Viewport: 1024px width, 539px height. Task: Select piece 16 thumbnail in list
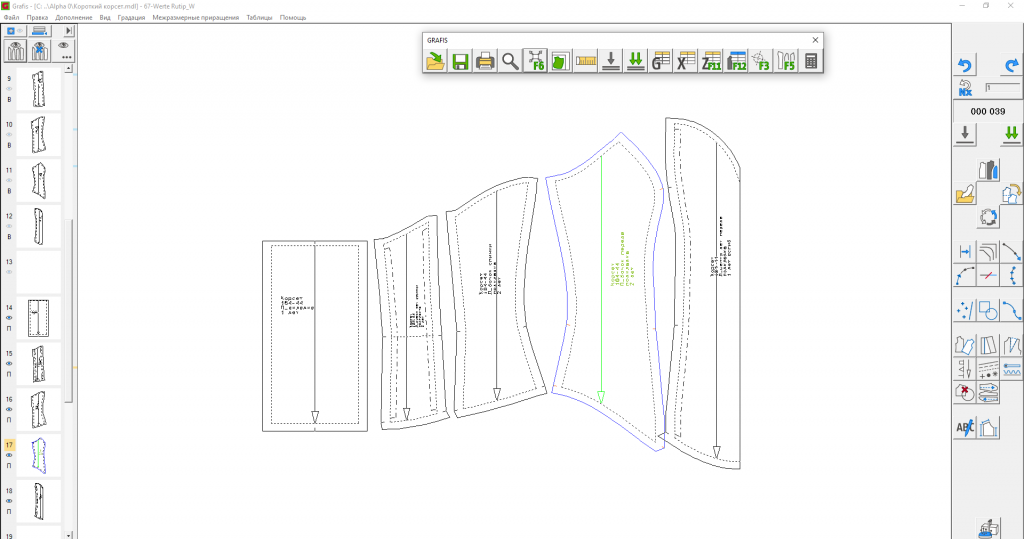(x=38, y=409)
